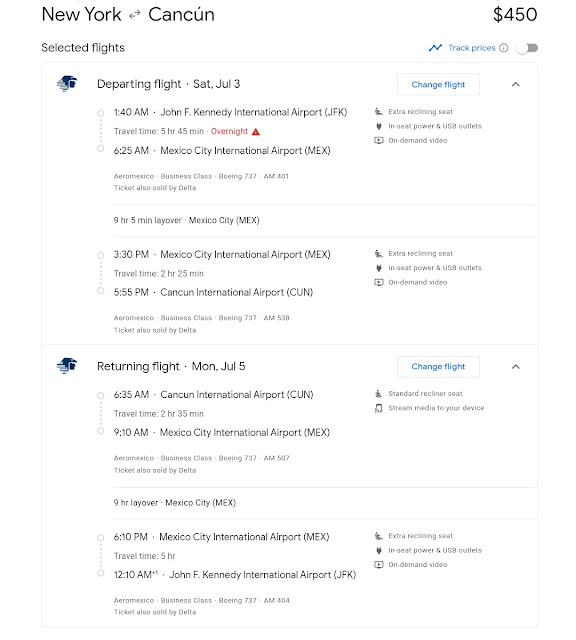Collapse the Returning flight details chevron
576x640 pixels.
pyautogui.click(x=516, y=367)
